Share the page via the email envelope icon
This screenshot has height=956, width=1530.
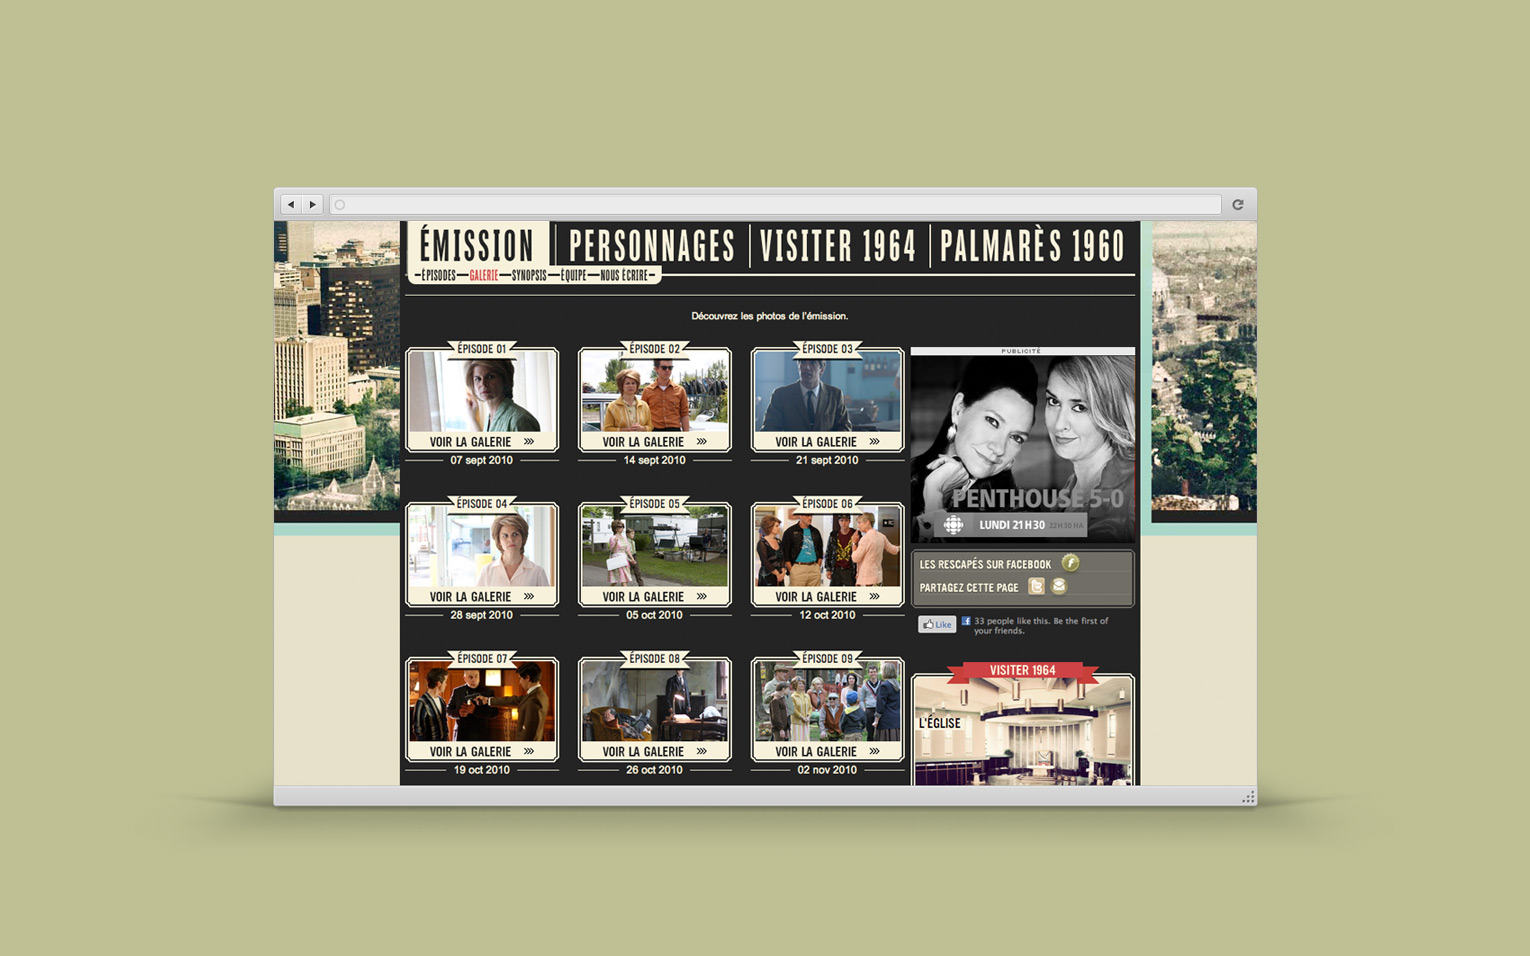tap(1059, 587)
